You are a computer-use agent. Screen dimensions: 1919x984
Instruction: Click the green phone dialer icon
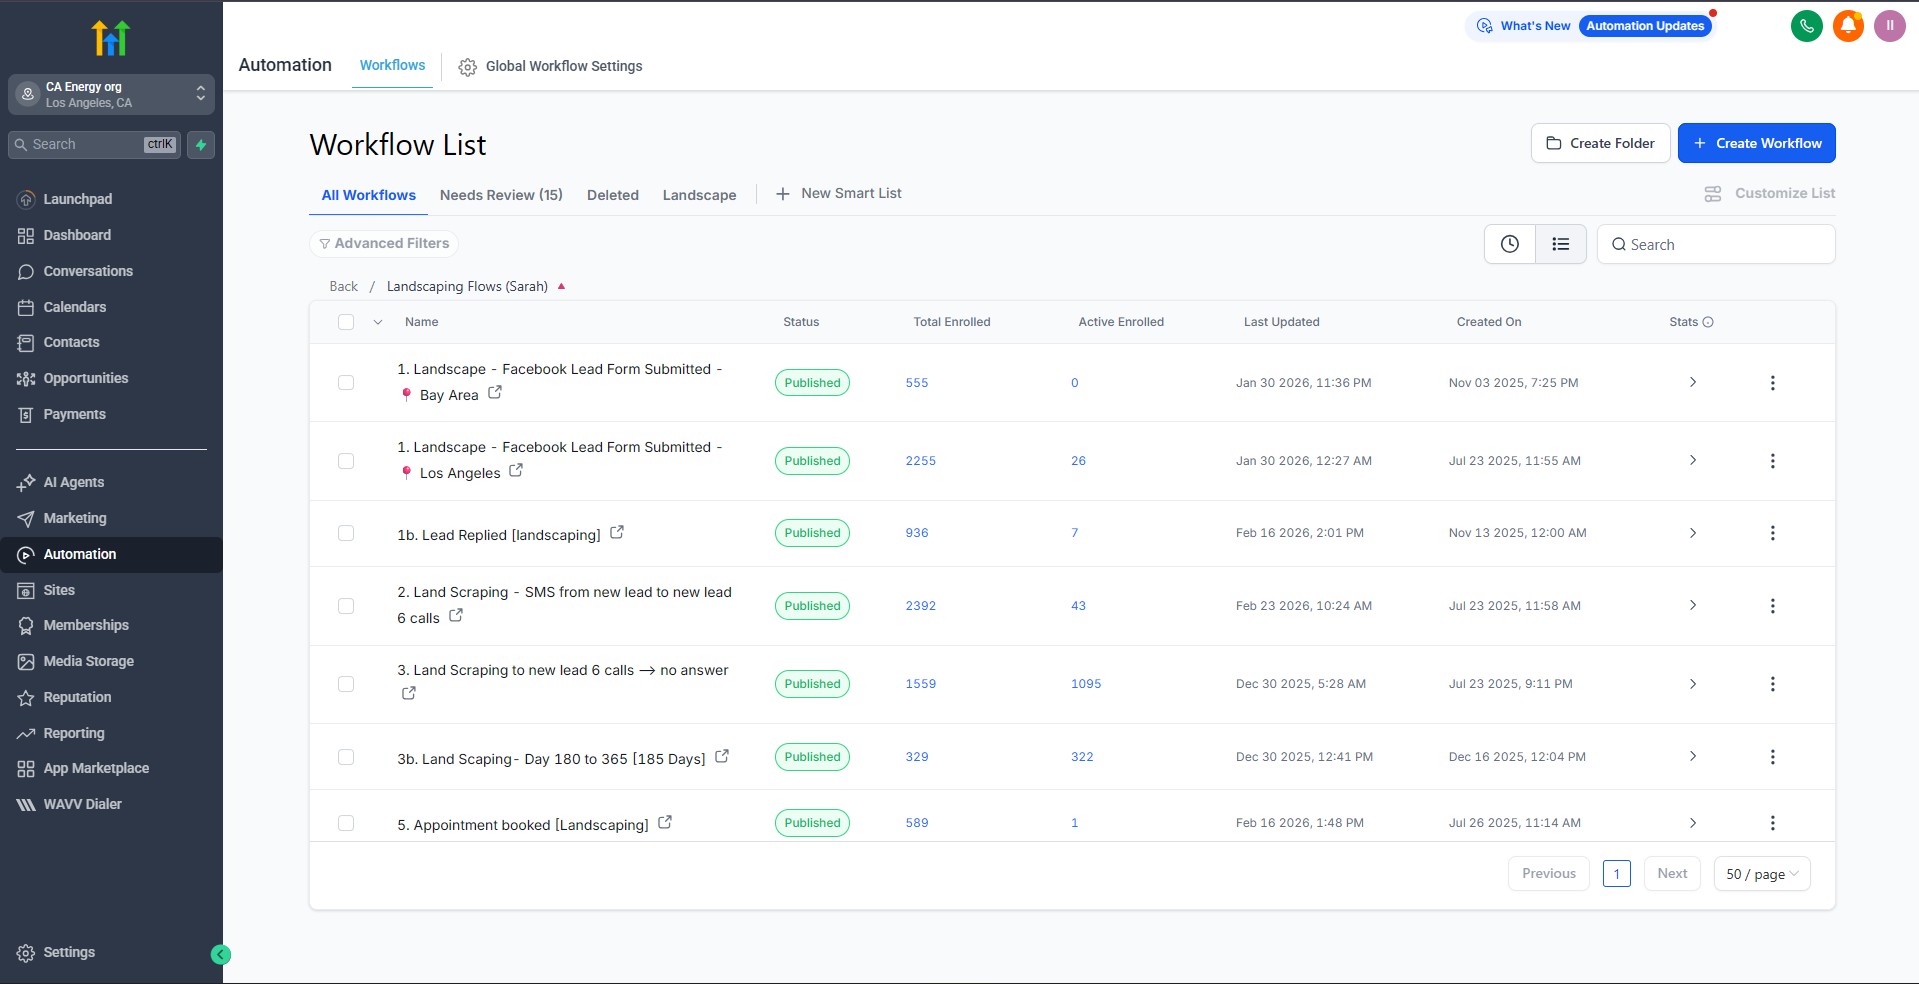tap(1806, 26)
